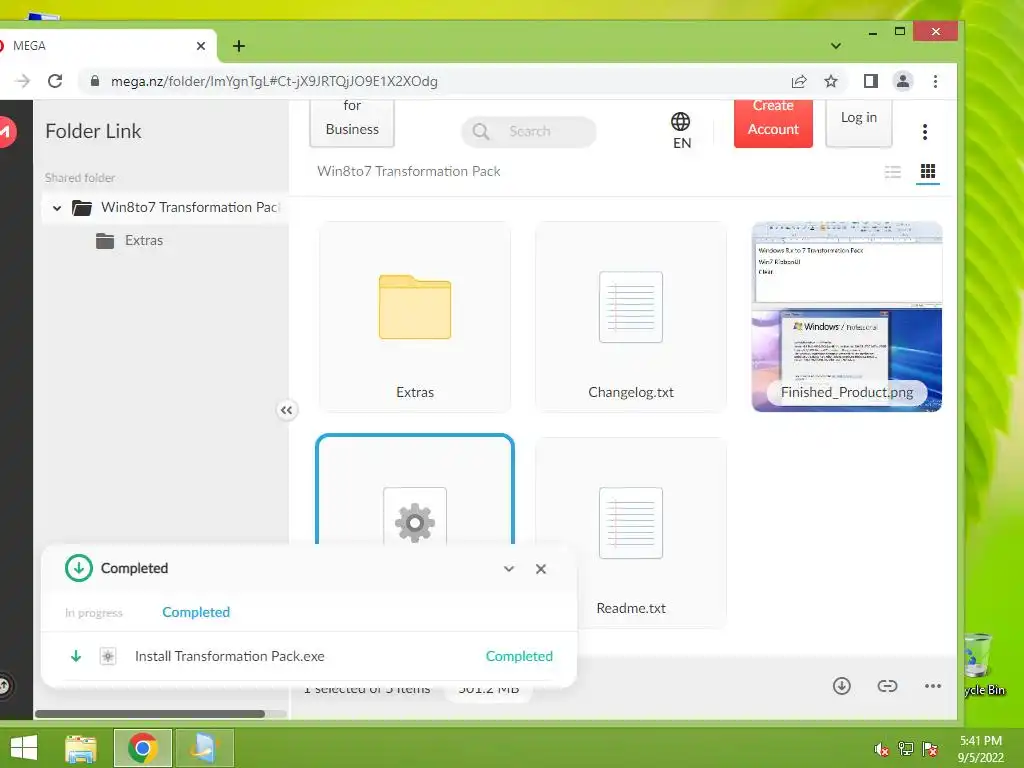Close the Completed transfers panel
The width and height of the screenshot is (1024, 768).
click(541, 569)
